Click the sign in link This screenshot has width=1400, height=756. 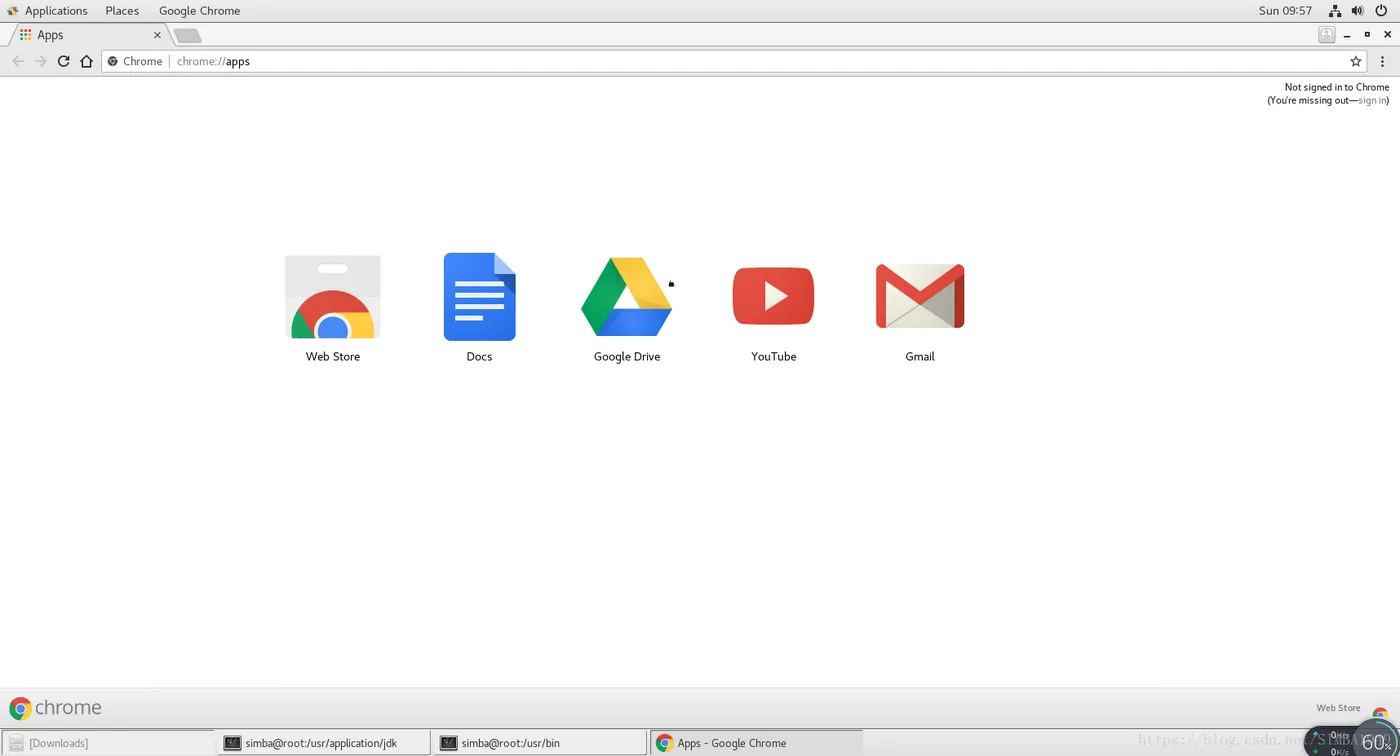pos(1372,100)
